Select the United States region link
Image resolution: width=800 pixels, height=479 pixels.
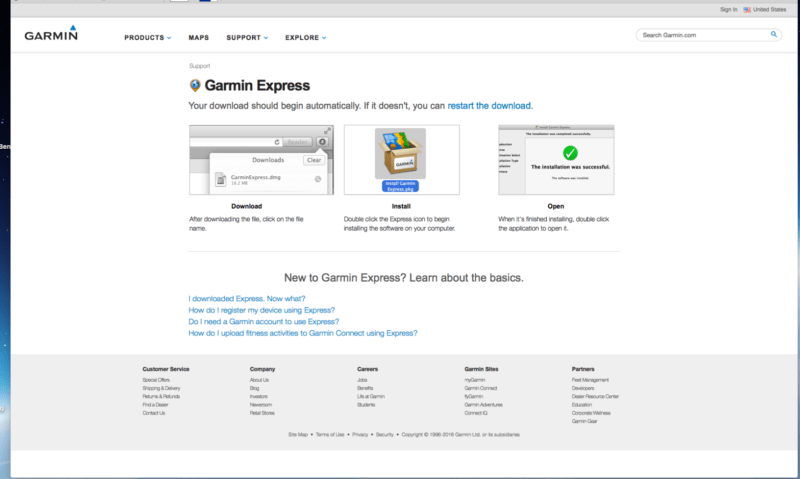coord(769,10)
